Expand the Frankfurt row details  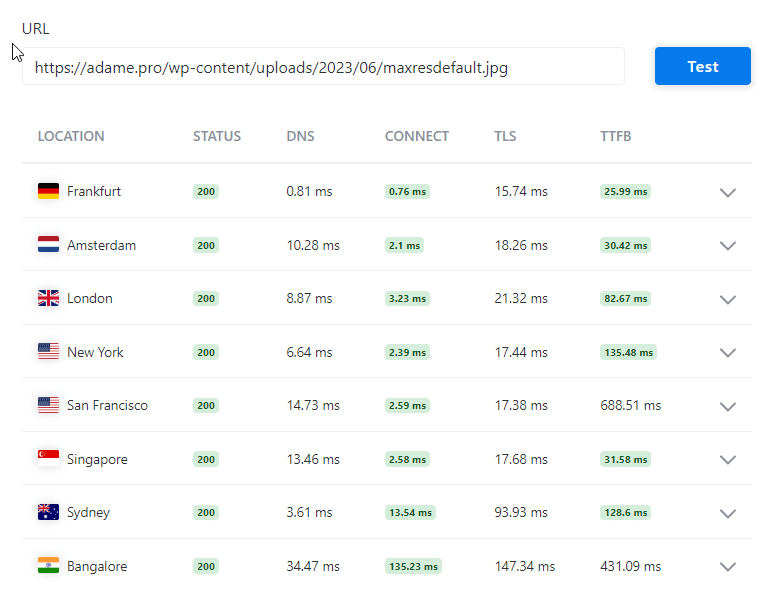coord(728,192)
